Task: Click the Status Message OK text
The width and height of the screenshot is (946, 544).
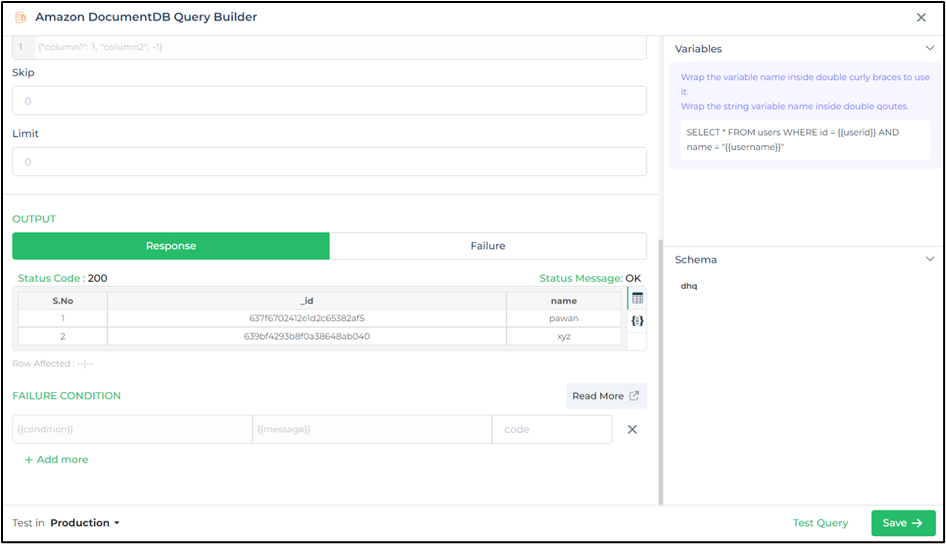Action: tap(589, 278)
